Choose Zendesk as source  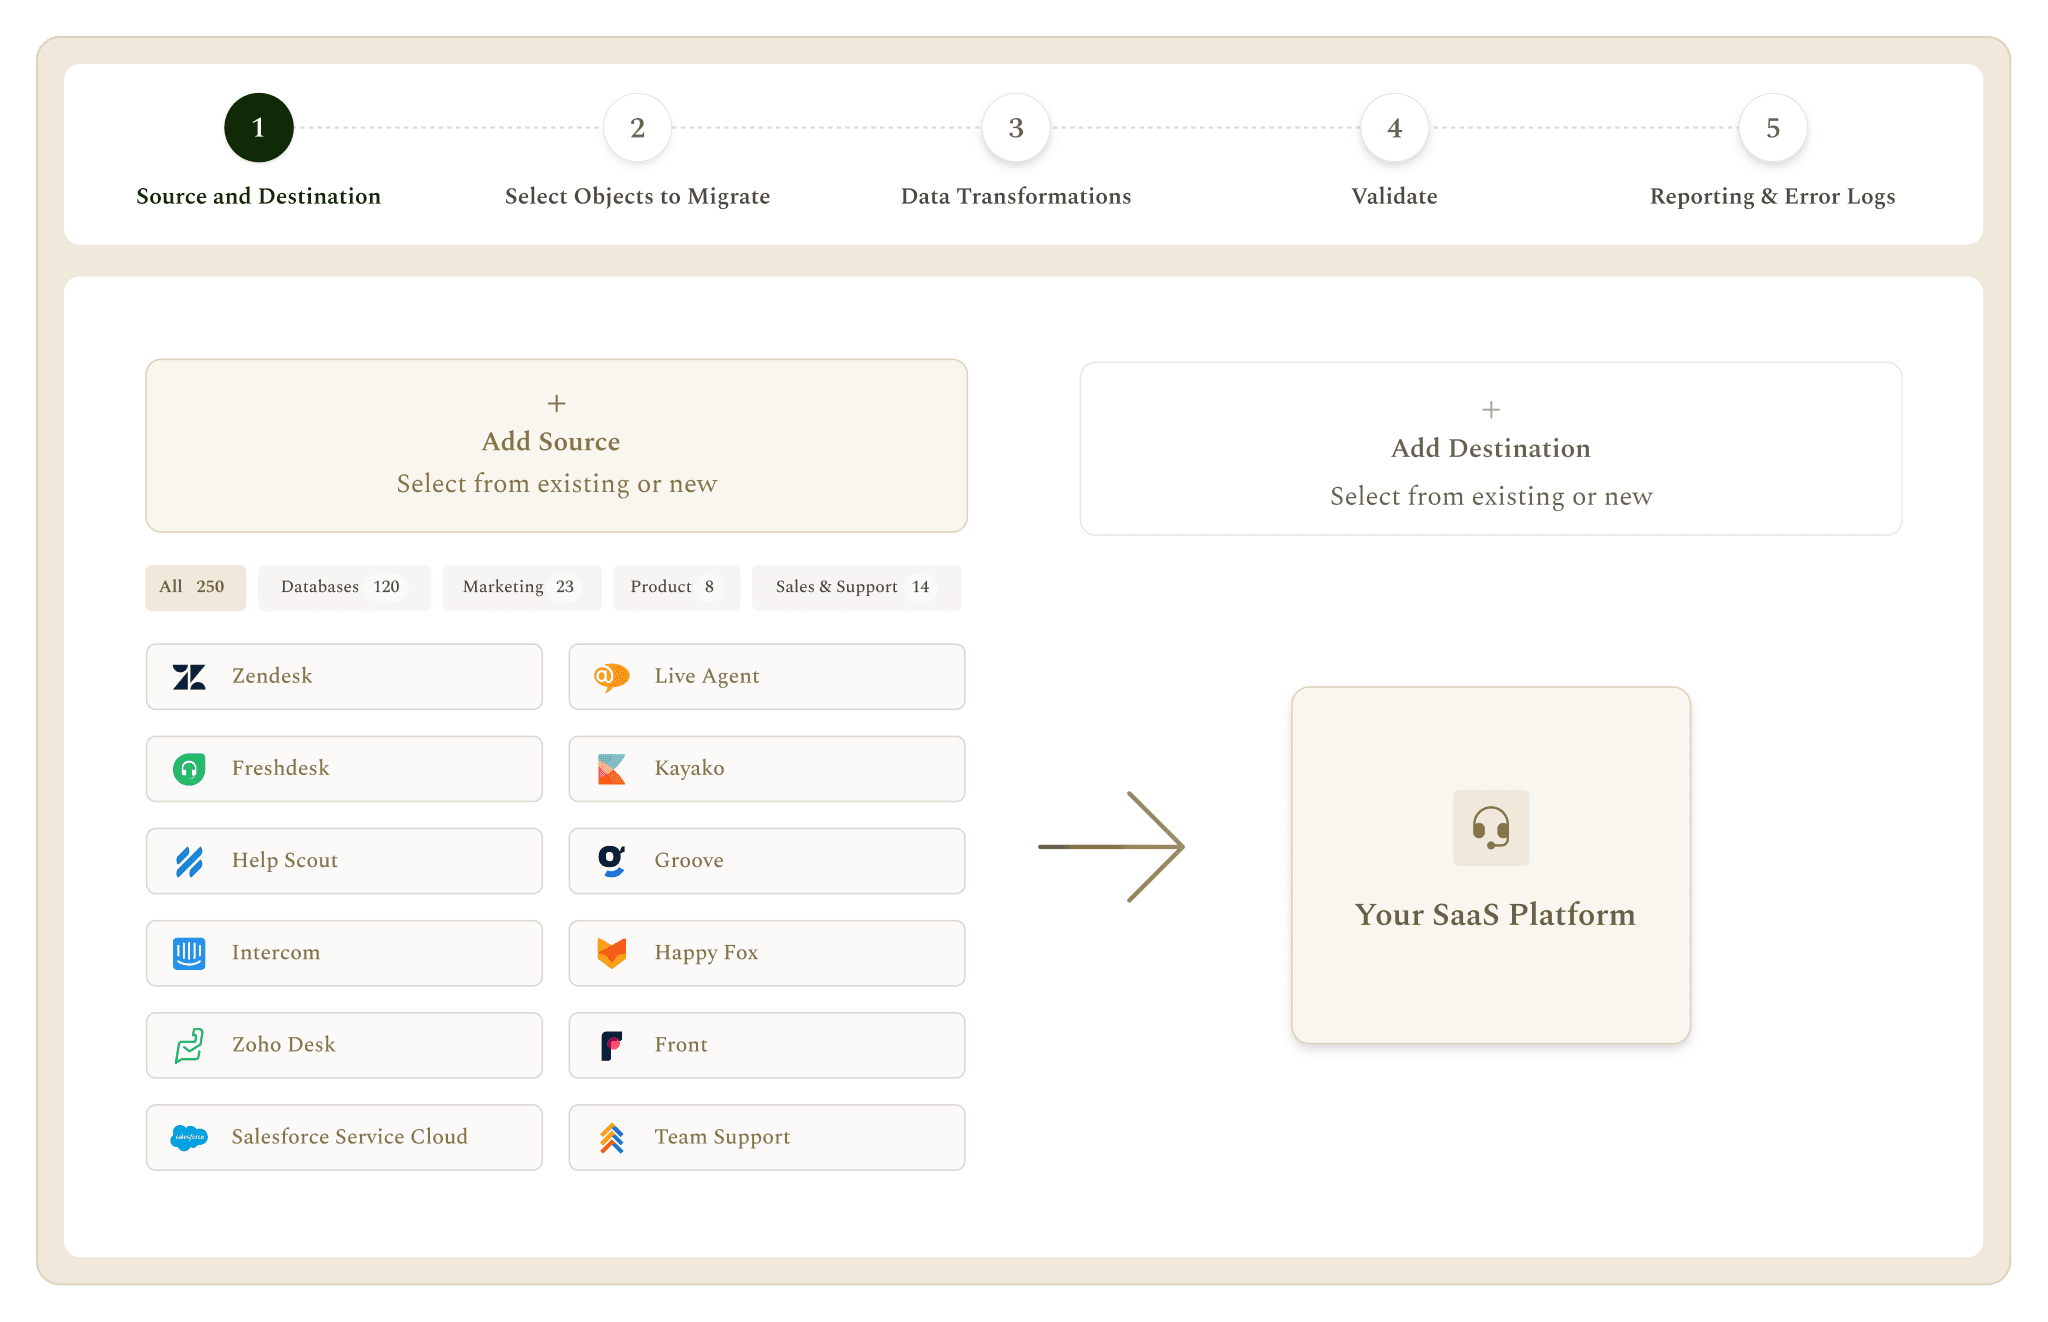[x=344, y=677]
